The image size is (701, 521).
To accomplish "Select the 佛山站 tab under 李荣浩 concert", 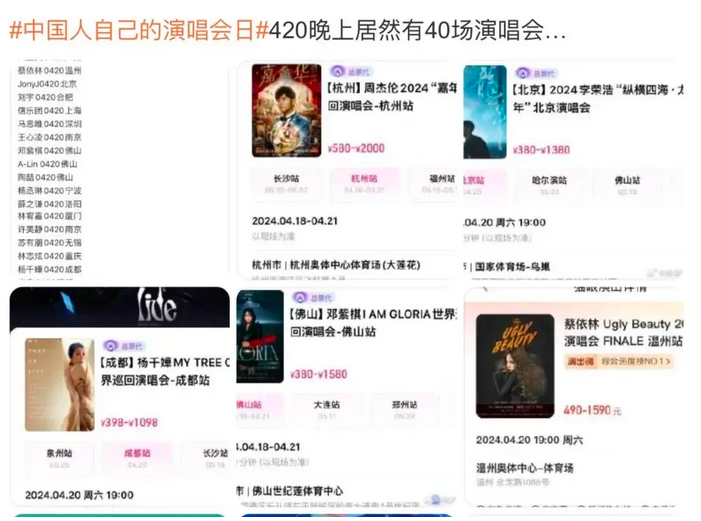I will pos(627,185).
